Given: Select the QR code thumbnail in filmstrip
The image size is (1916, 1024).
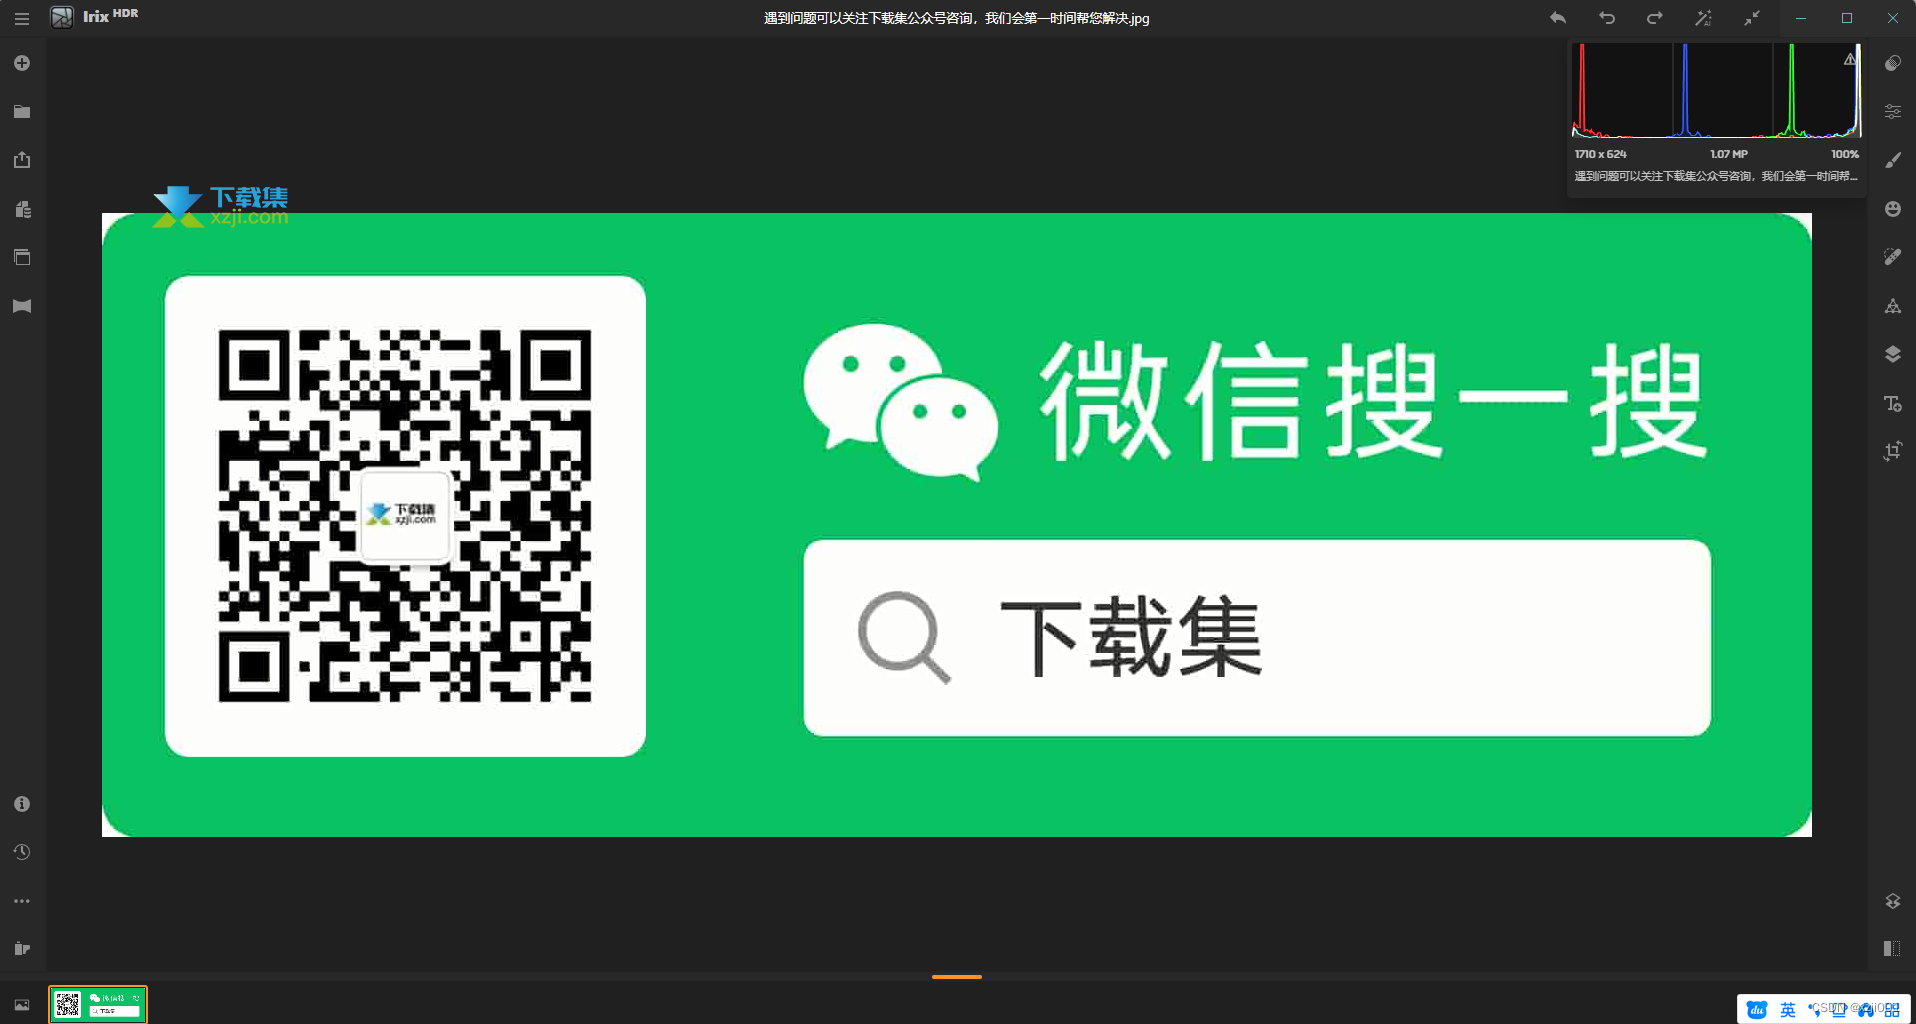Looking at the screenshot, I should tap(98, 1004).
